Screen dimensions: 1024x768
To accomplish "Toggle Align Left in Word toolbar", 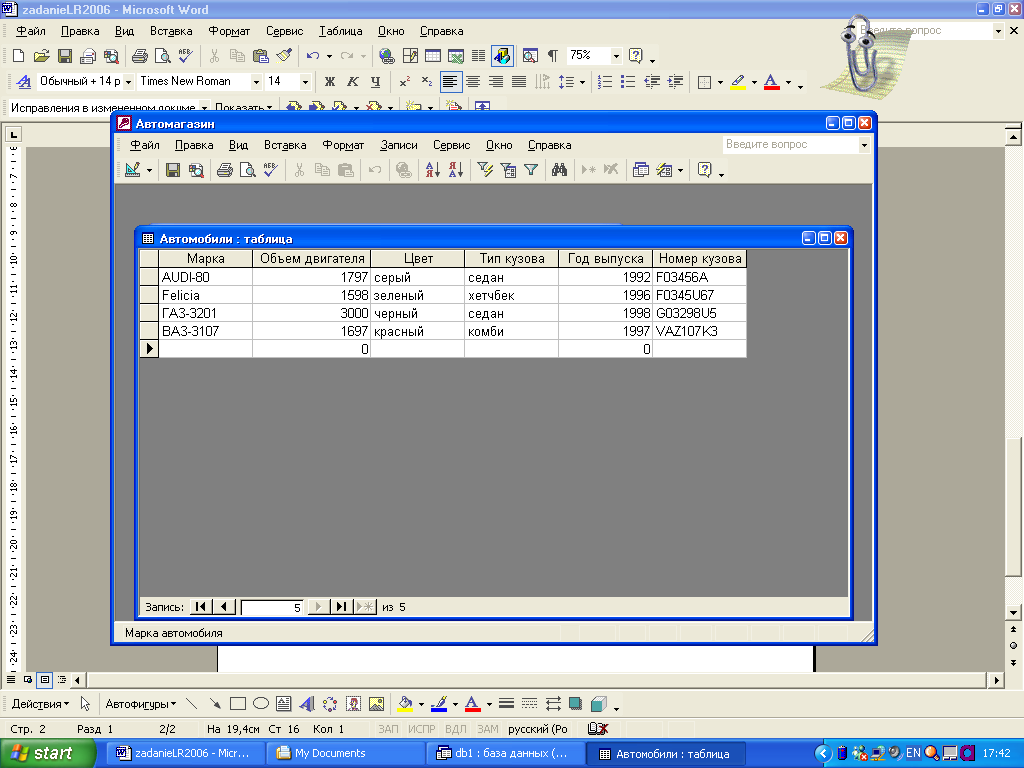I will click(450, 82).
